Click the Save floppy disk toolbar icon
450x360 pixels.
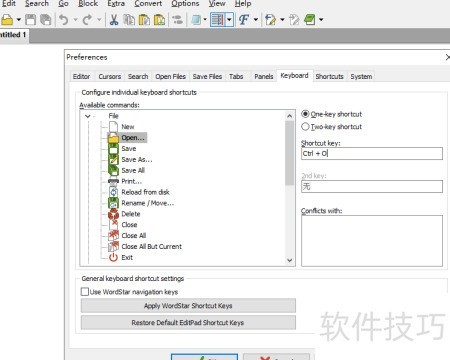click(31, 20)
